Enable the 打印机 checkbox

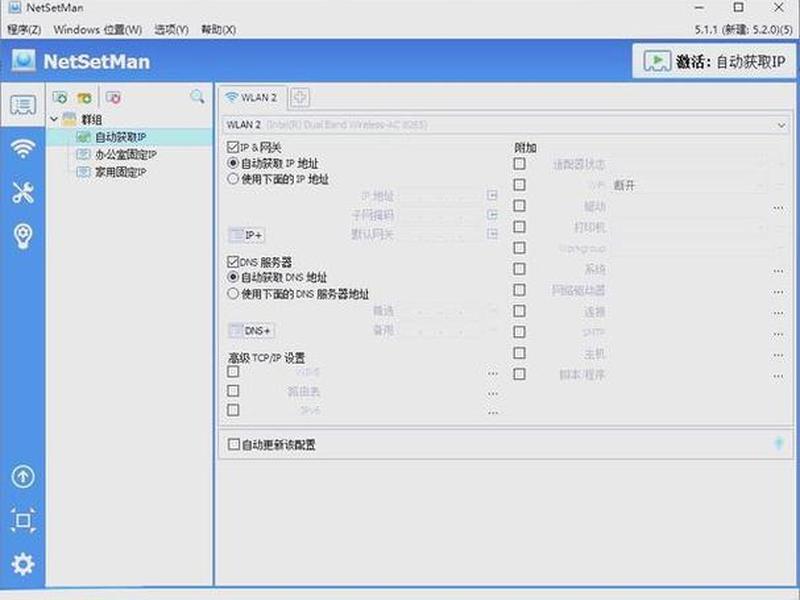(x=519, y=227)
